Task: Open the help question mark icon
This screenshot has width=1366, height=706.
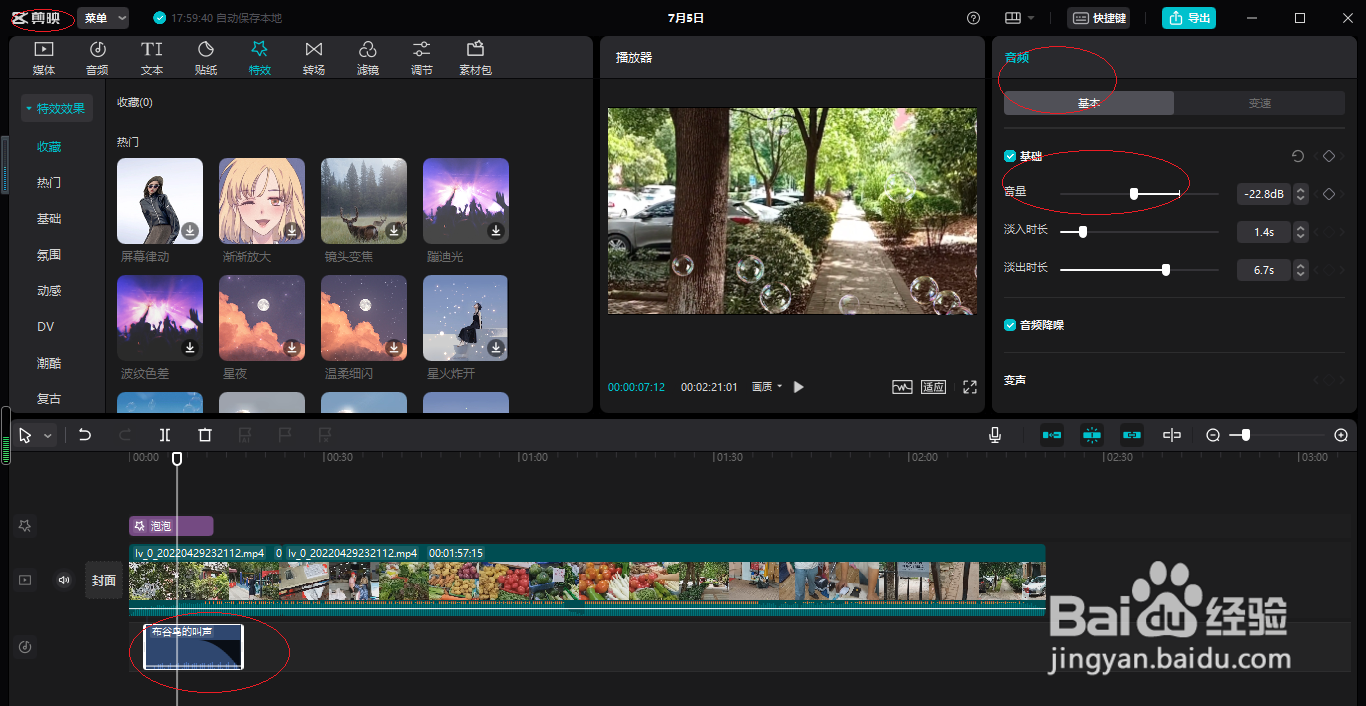Action: (973, 18)
